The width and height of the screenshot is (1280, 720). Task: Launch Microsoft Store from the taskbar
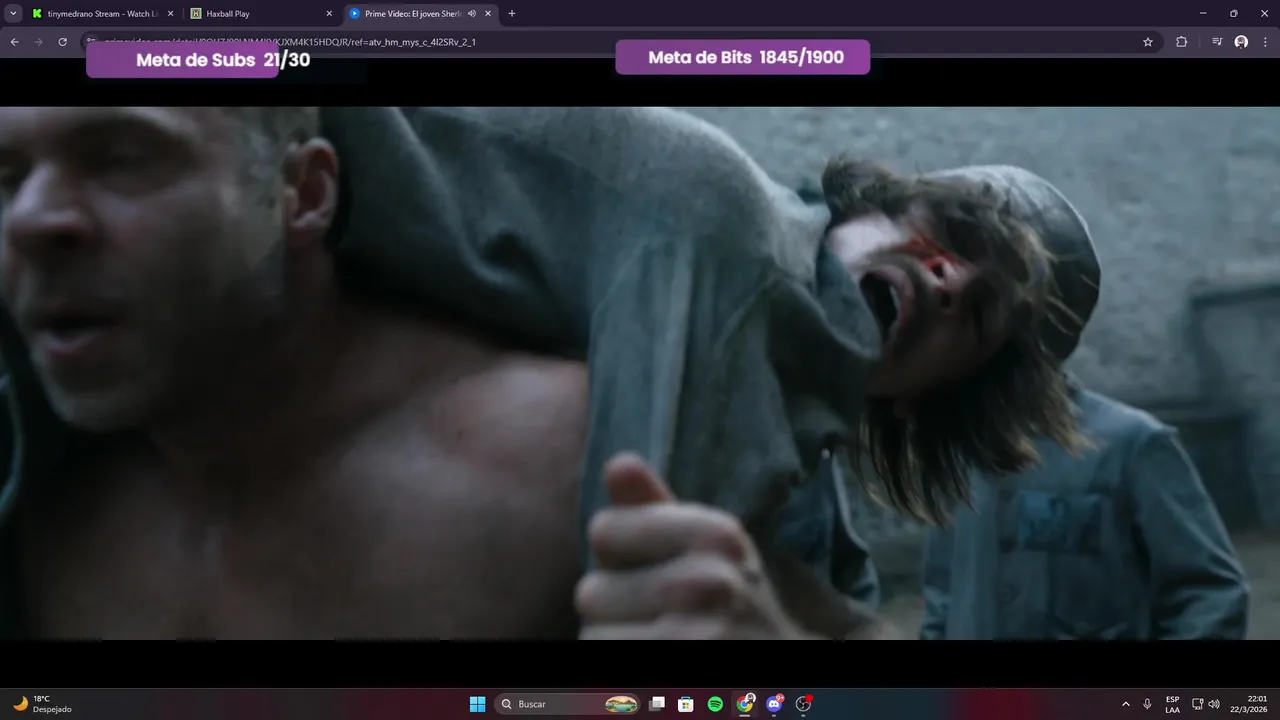pyautogui.click(x=686, y=704)
